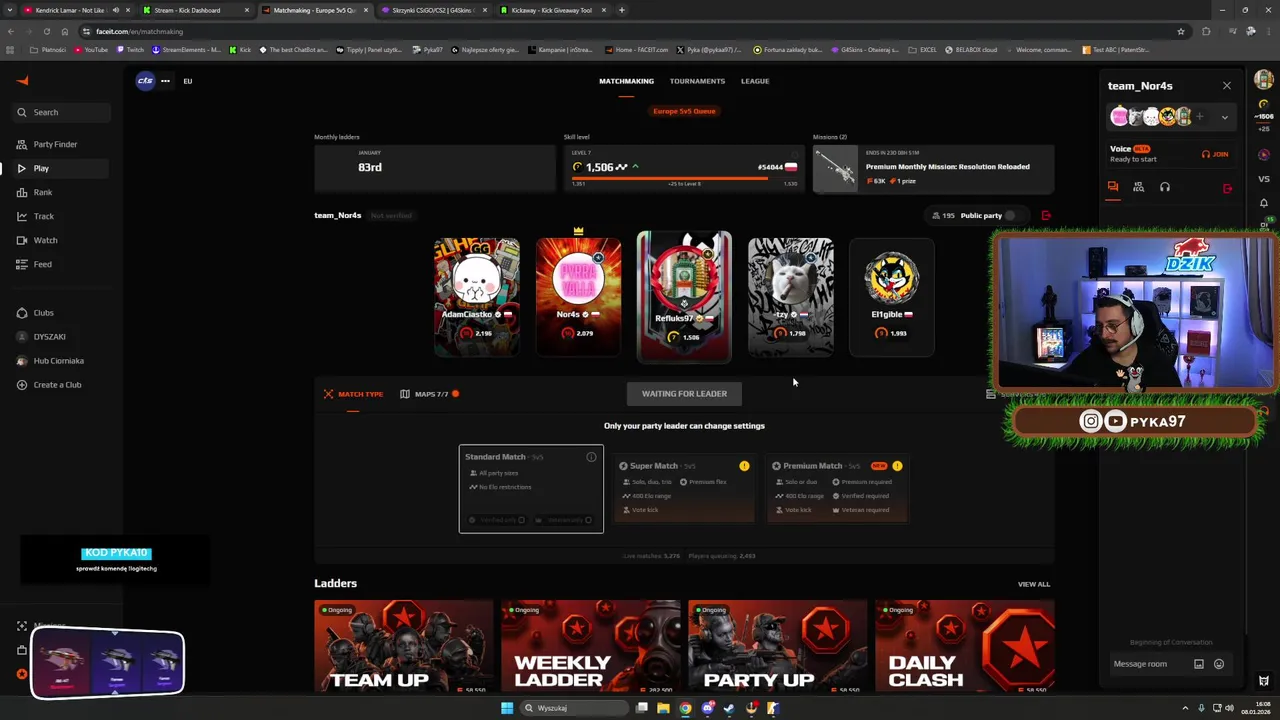
Task: Select the Standard Match option
Action: 531,489
